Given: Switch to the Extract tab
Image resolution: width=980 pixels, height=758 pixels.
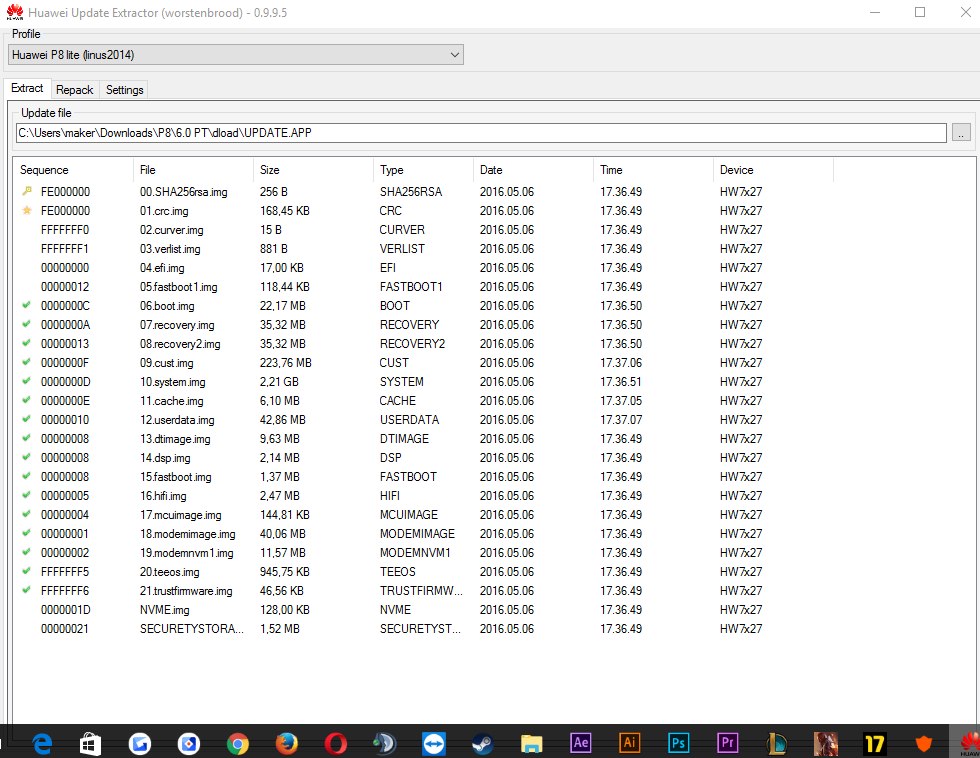Looking at the screenshot, I should pos(27,88).
